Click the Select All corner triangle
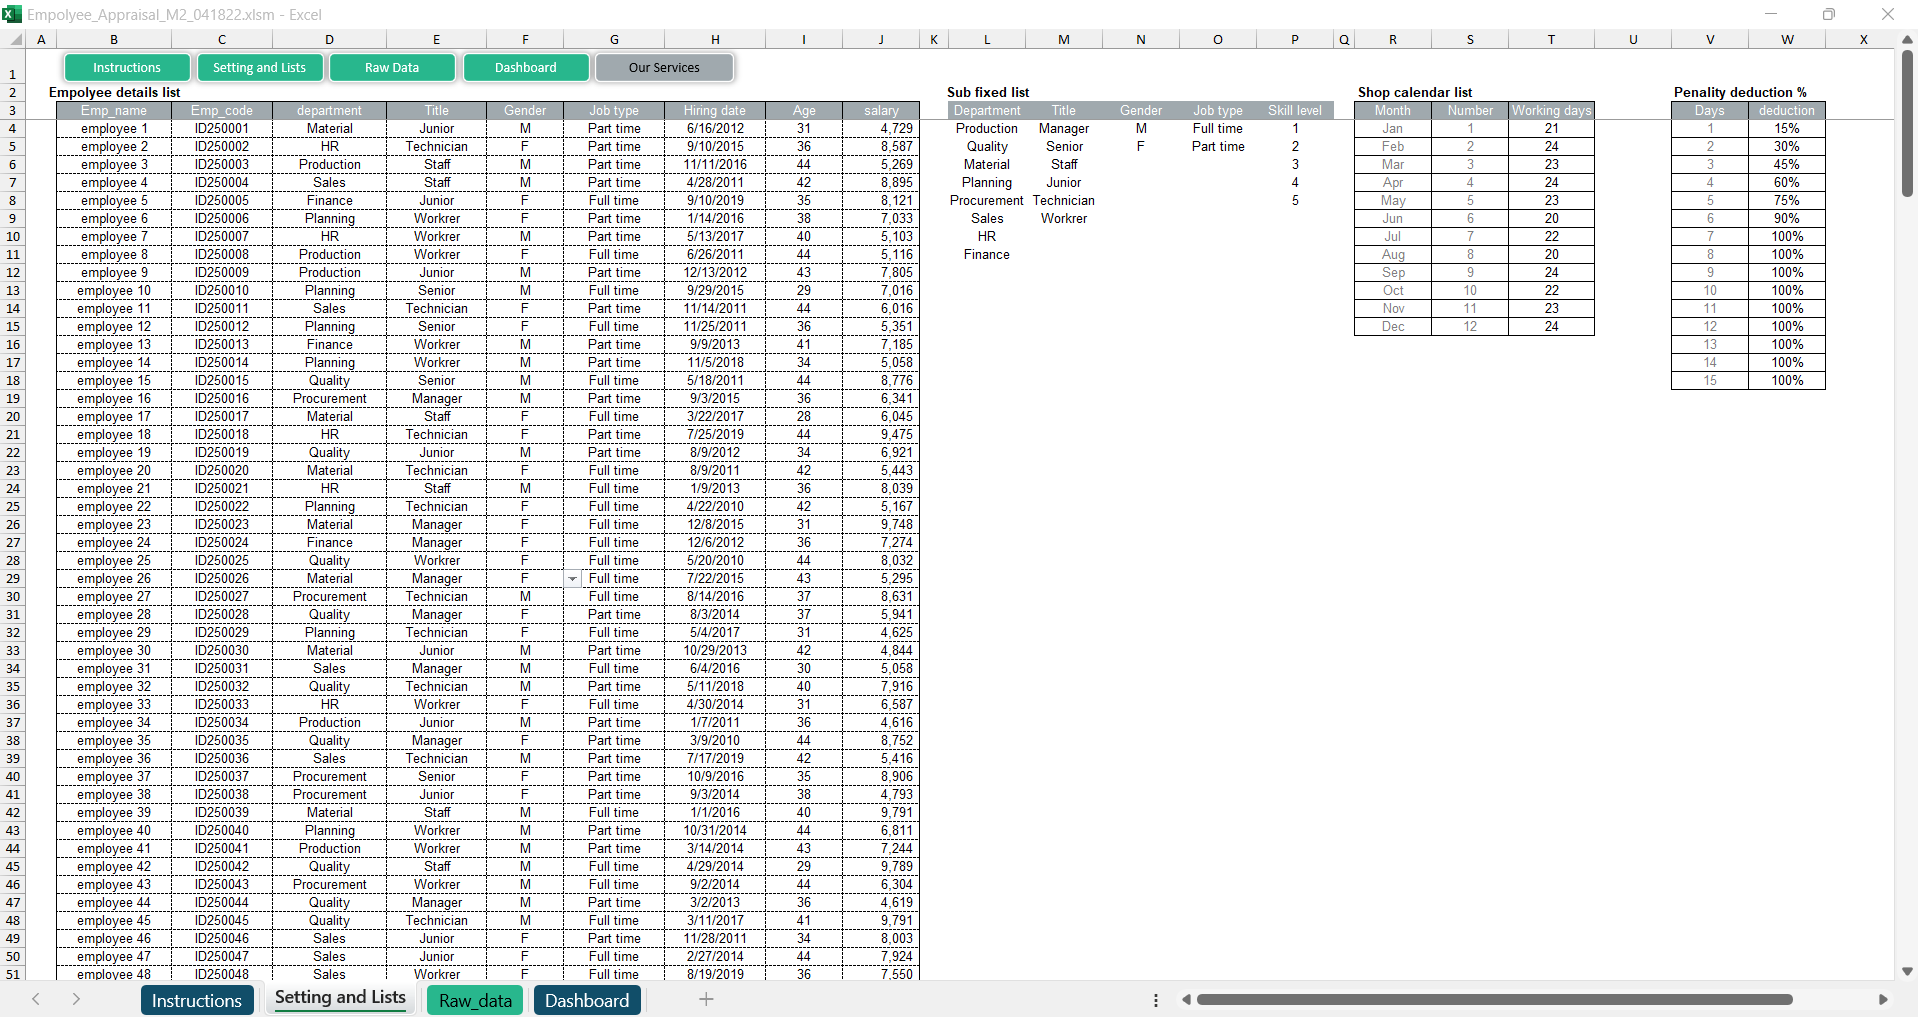The image size is (1918, 1017). pos(16,40)
